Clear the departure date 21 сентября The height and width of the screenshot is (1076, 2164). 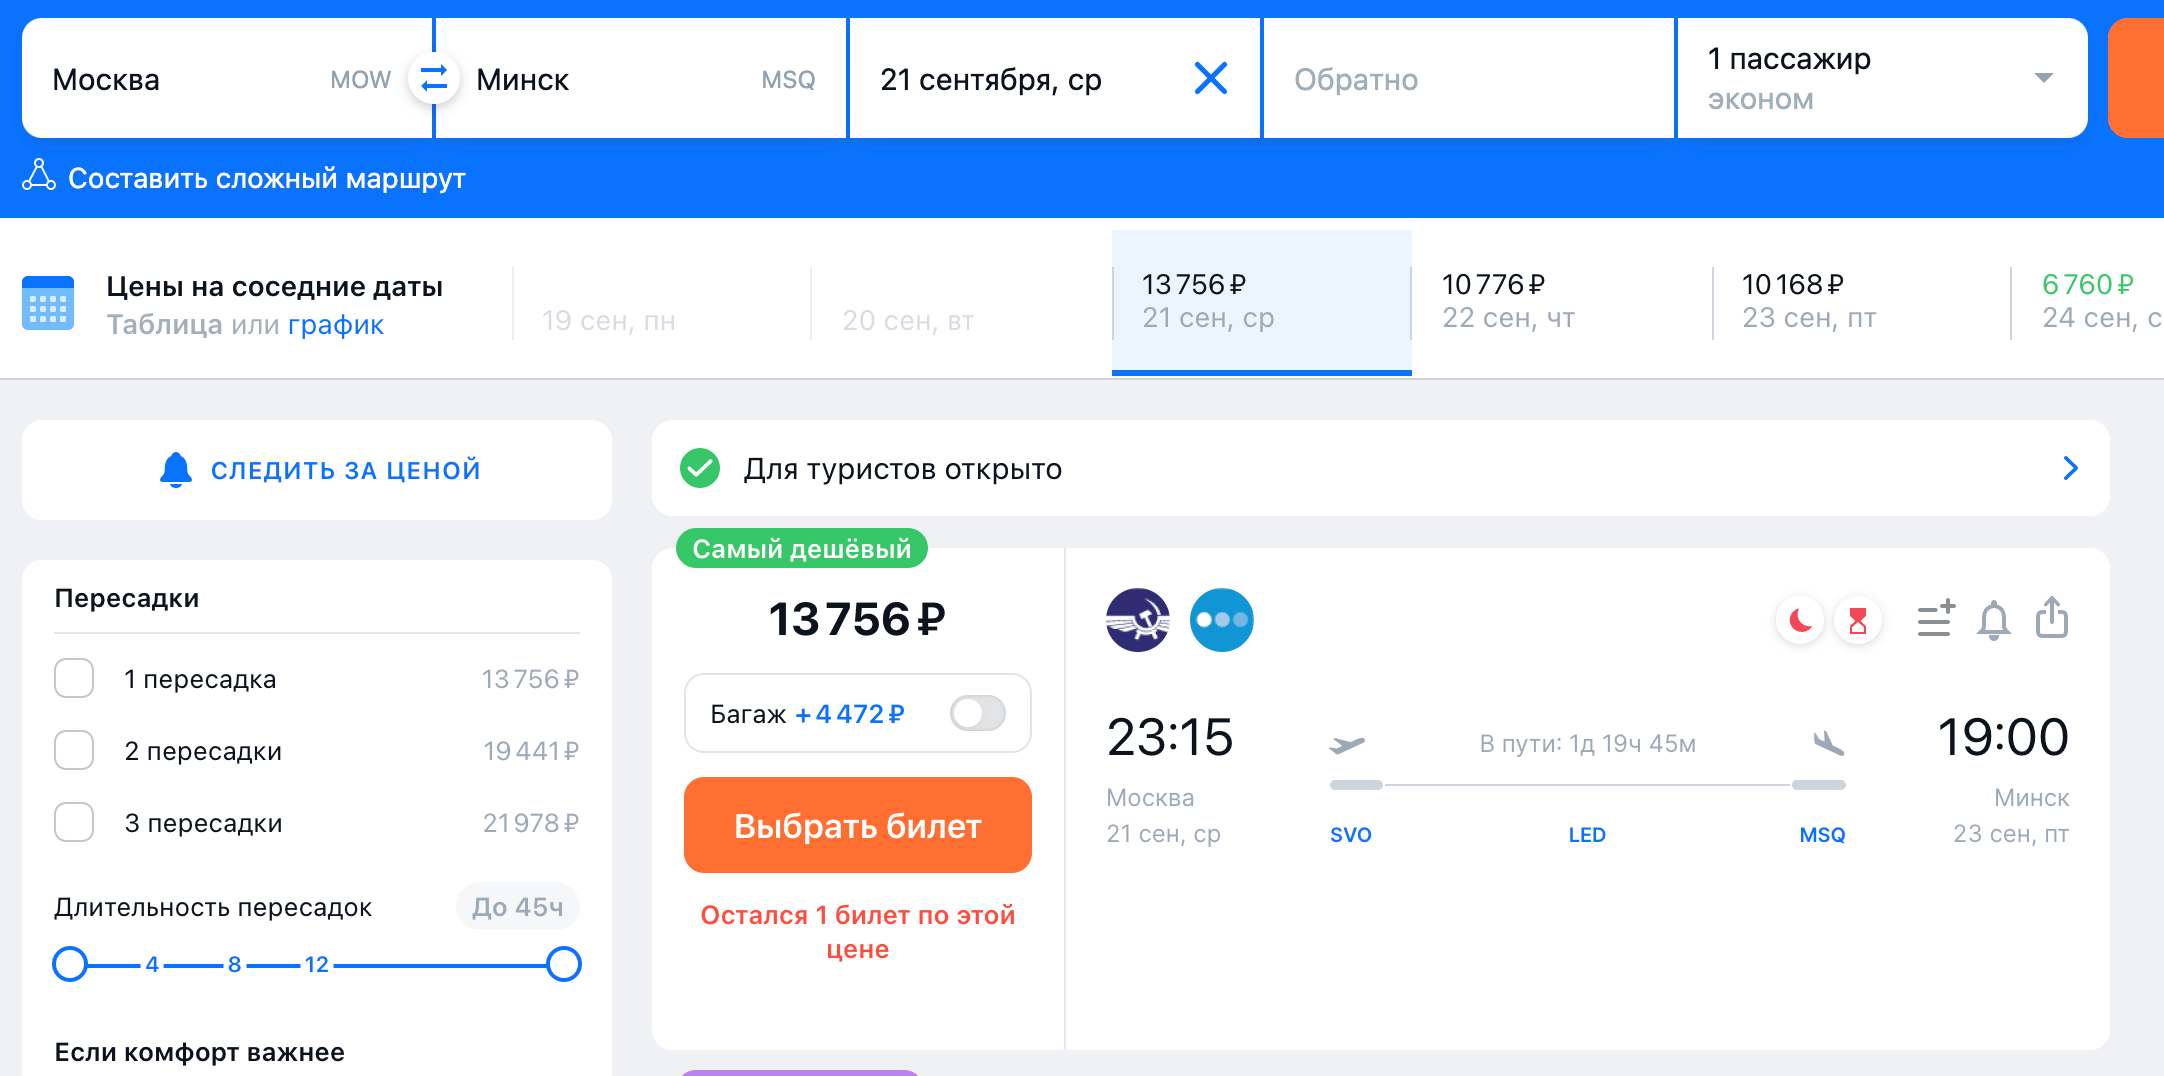click(1210, 78)
